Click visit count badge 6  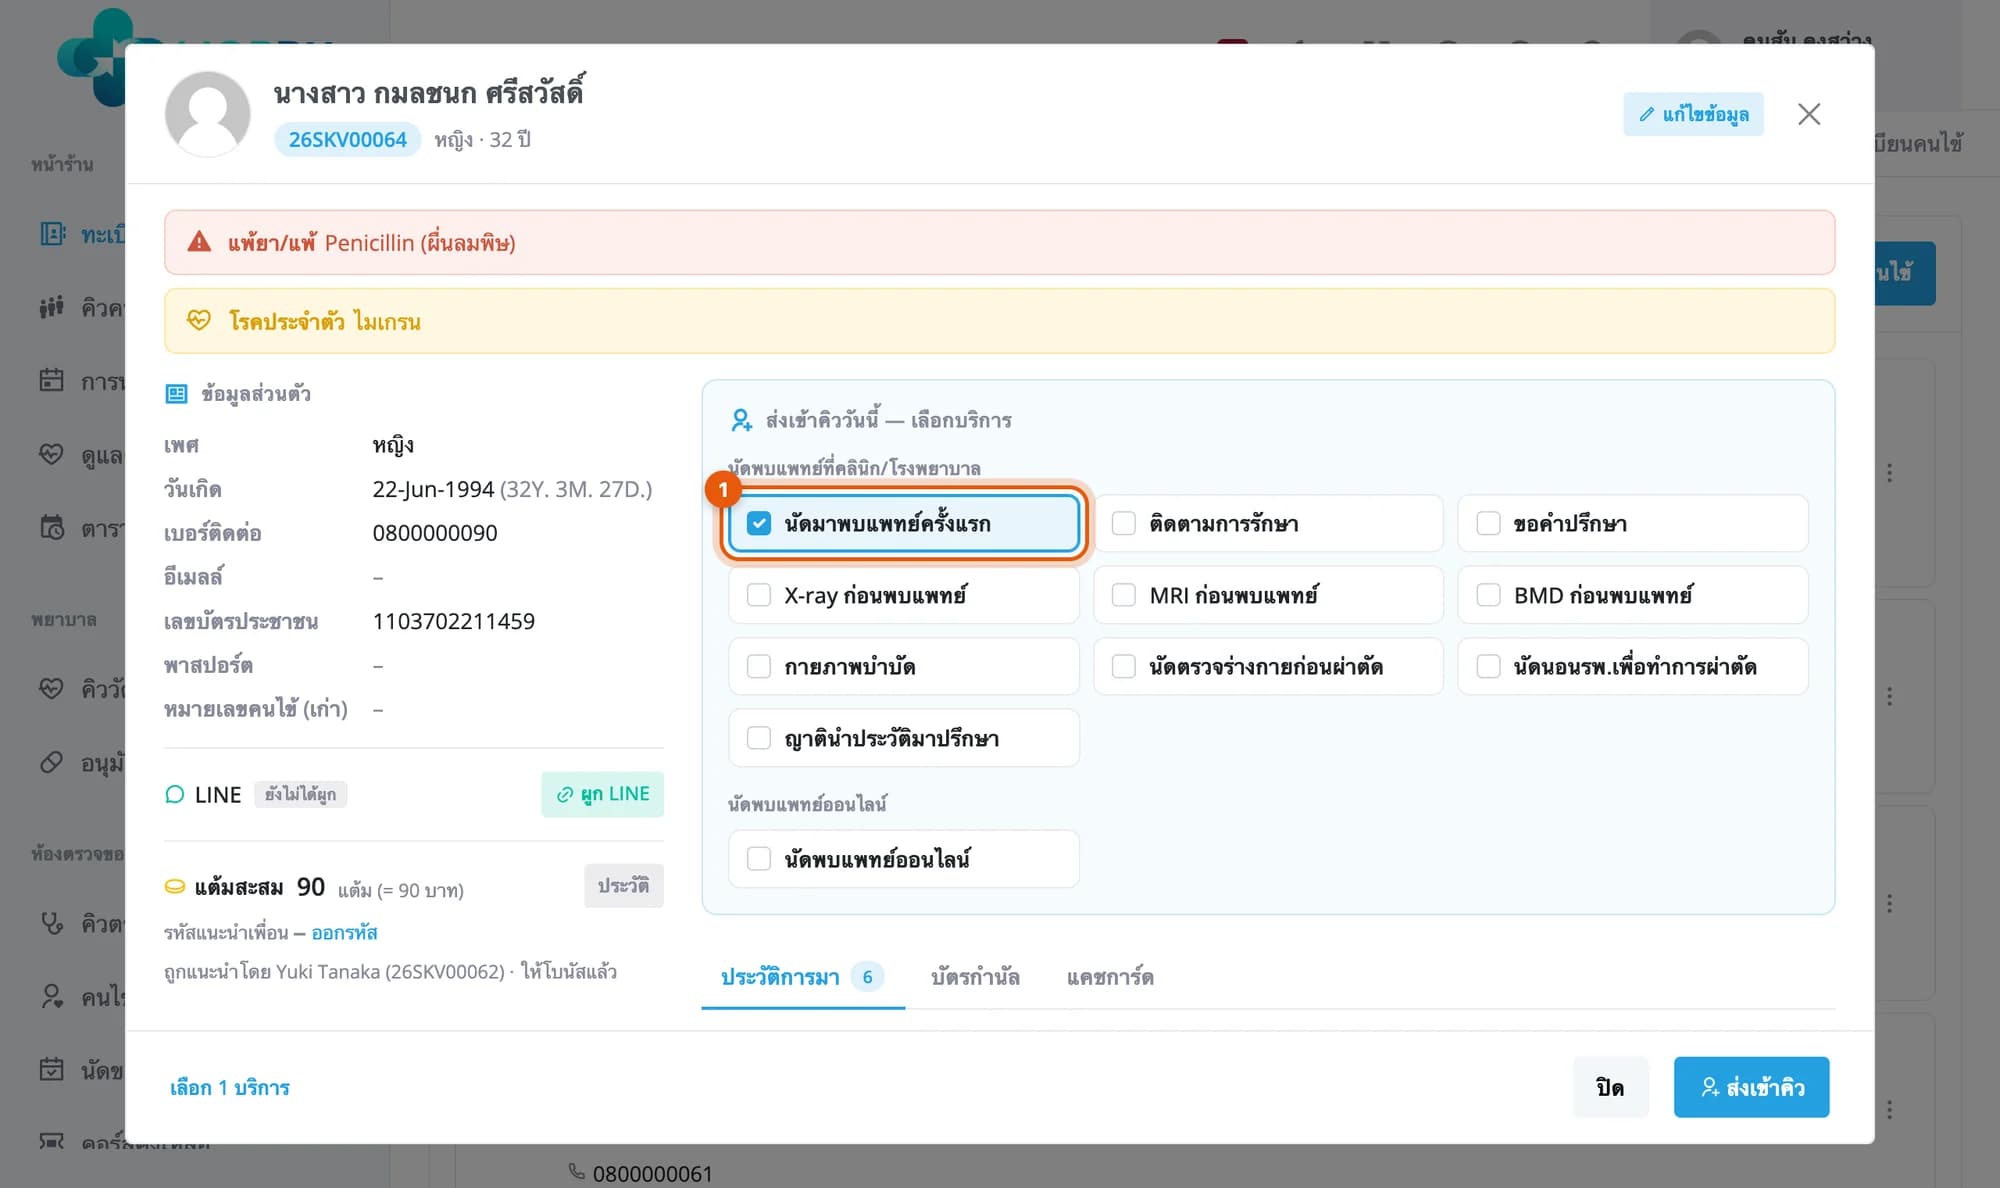[867, 977]
